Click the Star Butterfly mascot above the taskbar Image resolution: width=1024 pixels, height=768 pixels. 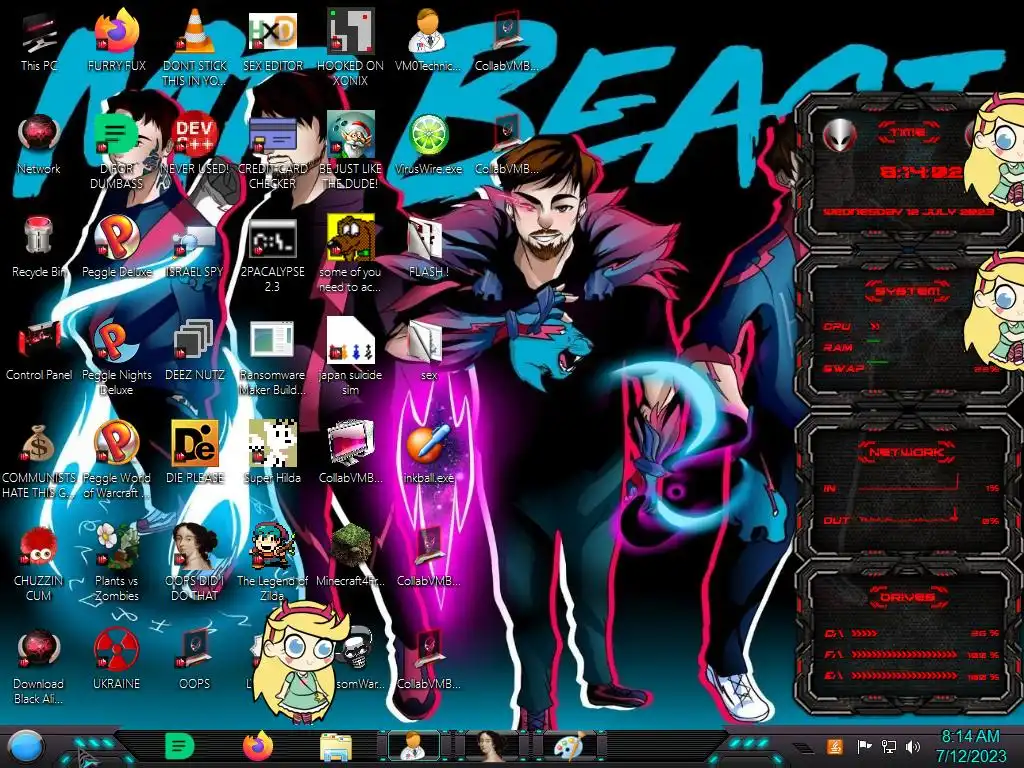tap(300, 661)
